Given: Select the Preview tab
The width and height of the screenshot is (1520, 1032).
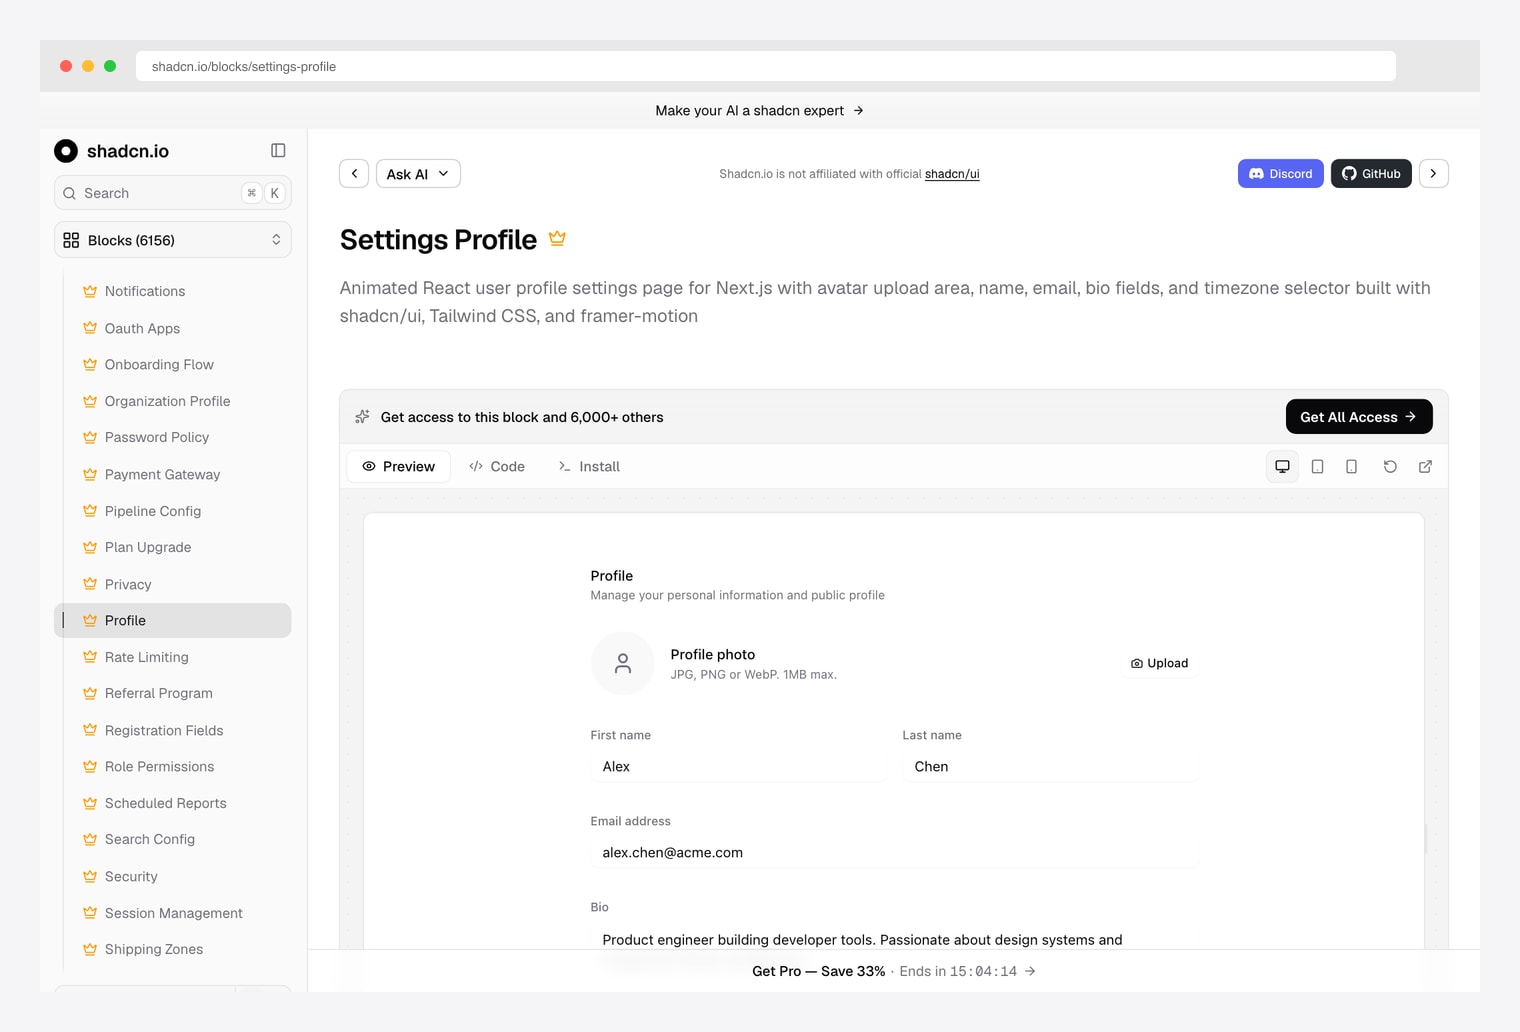Looking at the screenshot, I should (x=399, y=467).
